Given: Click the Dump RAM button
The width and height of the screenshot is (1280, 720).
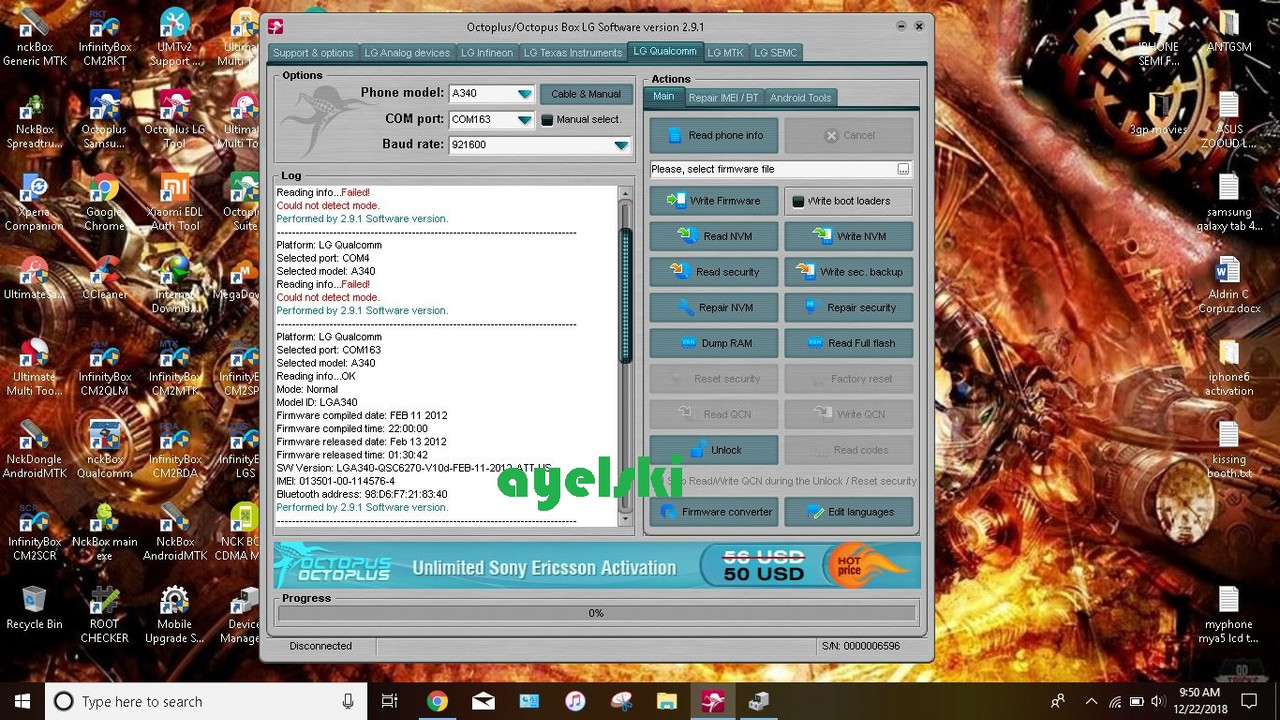Looking at the screenshot, I should (713, 343).
